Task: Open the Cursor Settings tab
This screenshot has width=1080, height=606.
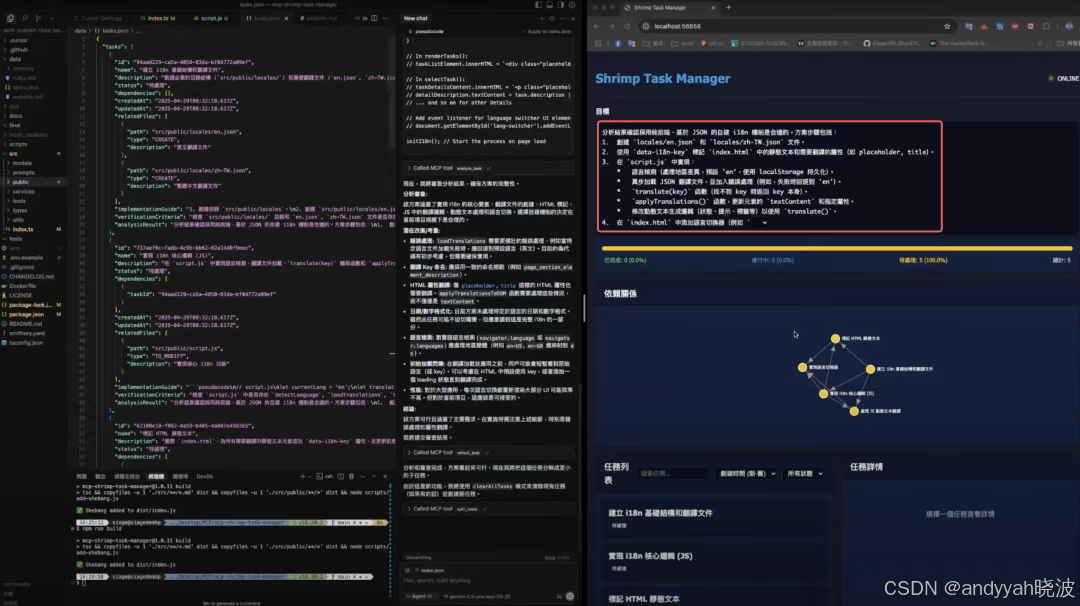Action: 98,19
